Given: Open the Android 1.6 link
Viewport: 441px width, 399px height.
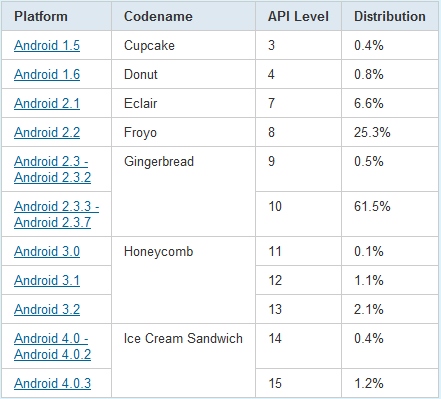Looking at the screenshot, I should 47,74.
